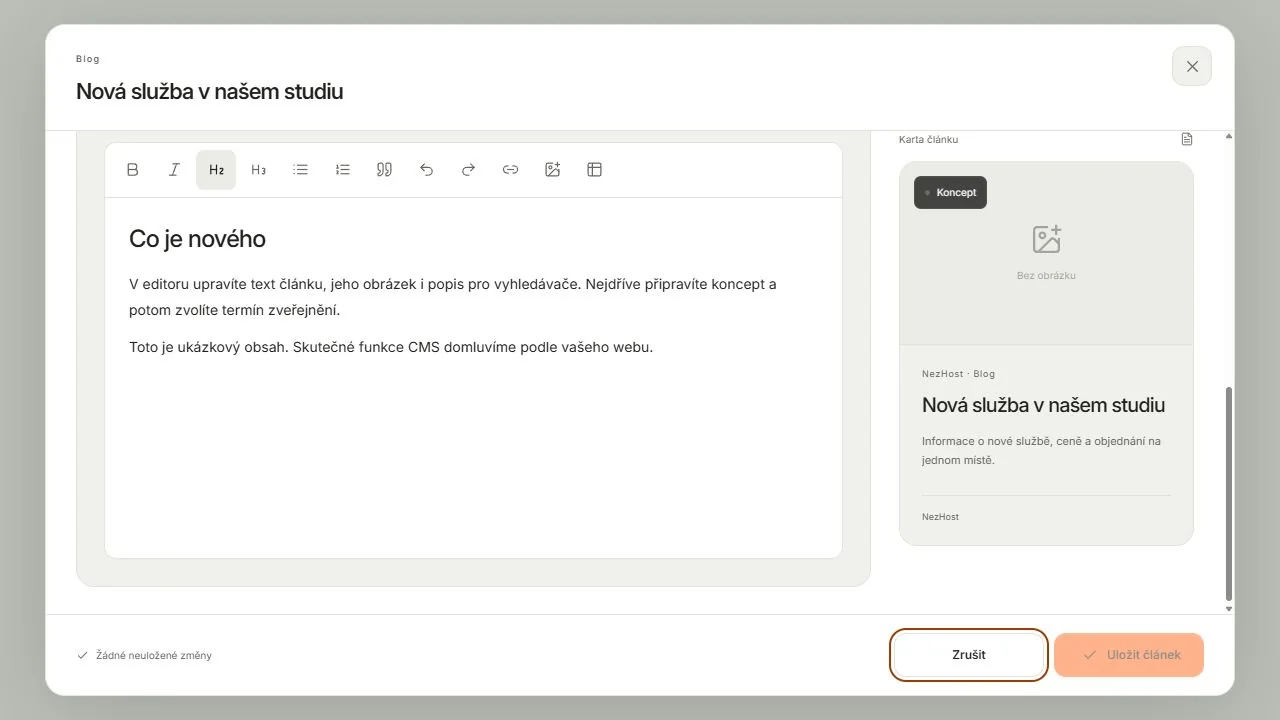Click scrollbar down arrow
The height and width of the screenshot is (720, 1280).
click(1229, 608)
